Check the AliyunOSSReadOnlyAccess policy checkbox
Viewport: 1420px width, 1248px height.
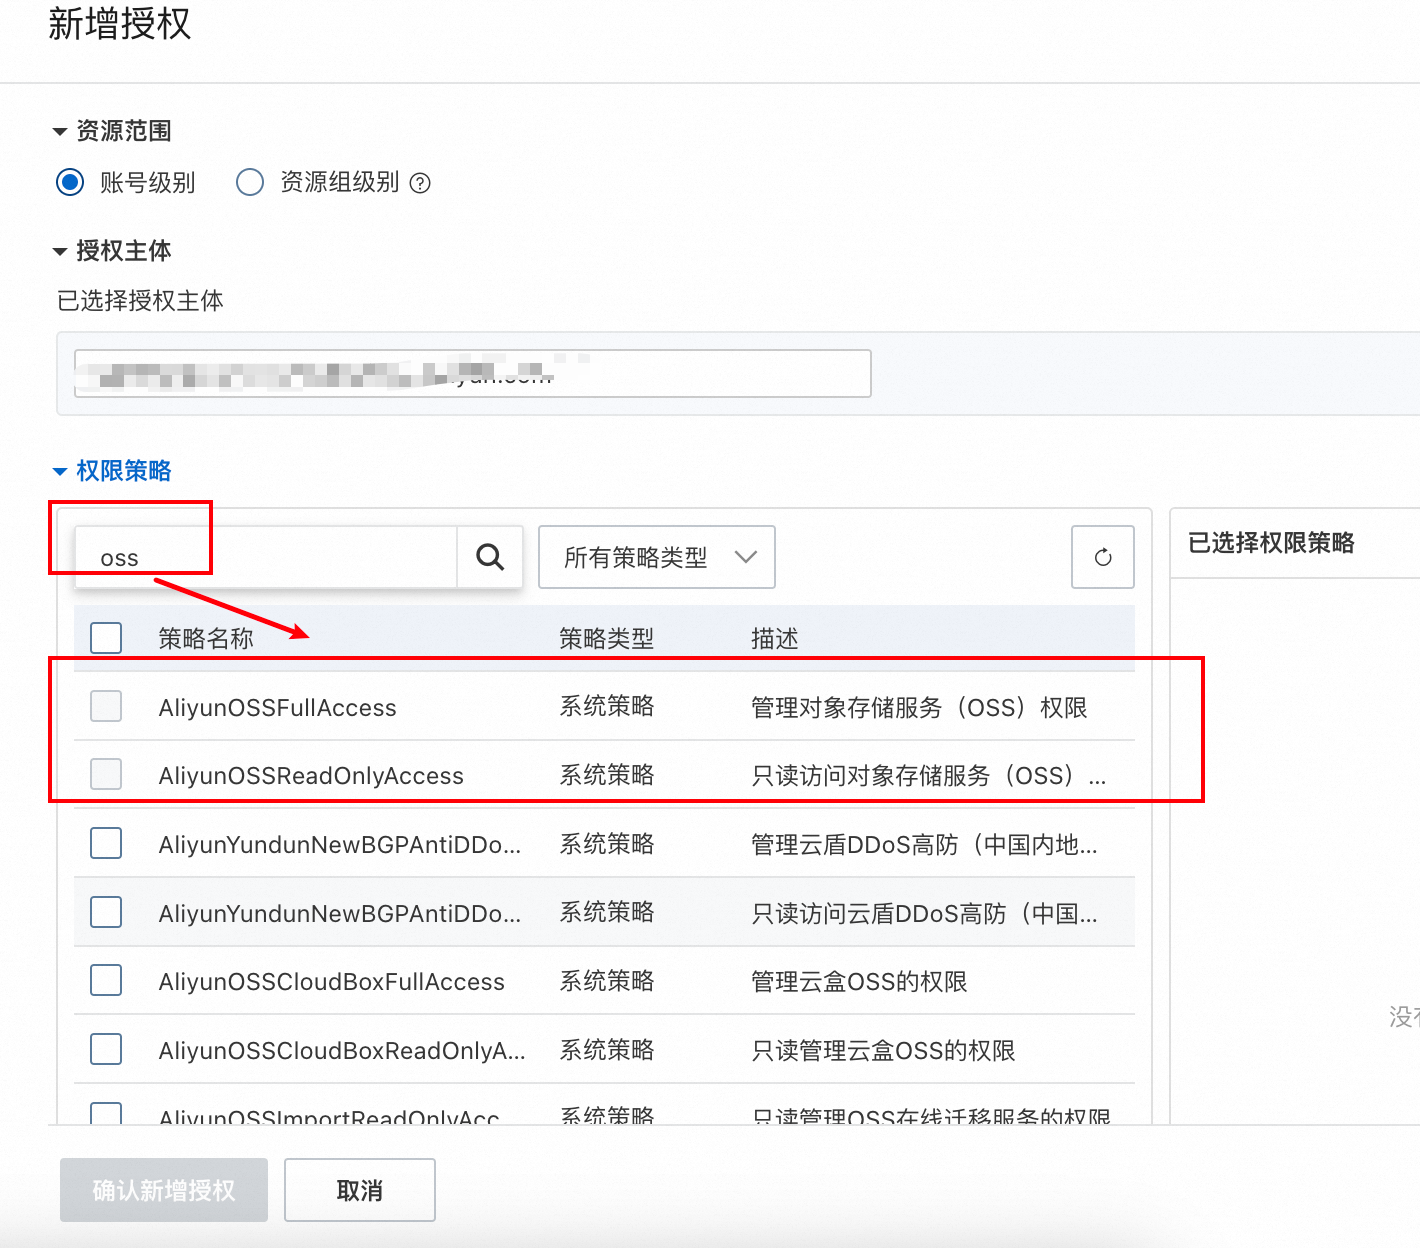point(106,774)
